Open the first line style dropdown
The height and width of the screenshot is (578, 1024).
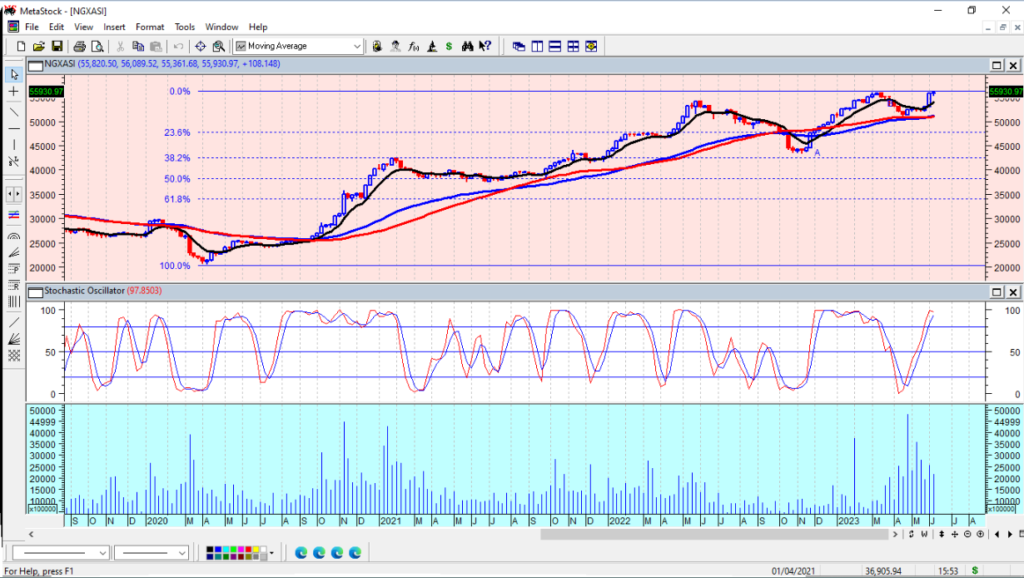pos(103,553)
